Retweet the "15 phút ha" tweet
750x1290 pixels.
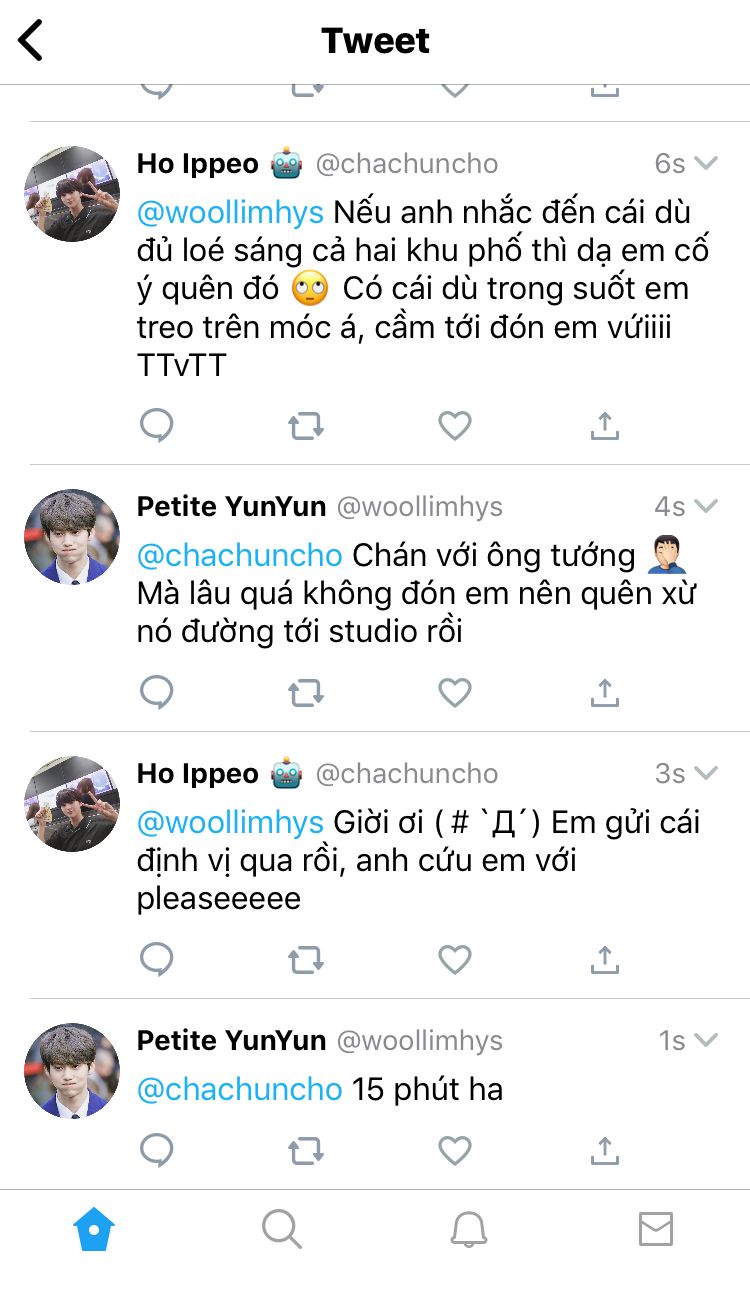[306, 1151]
